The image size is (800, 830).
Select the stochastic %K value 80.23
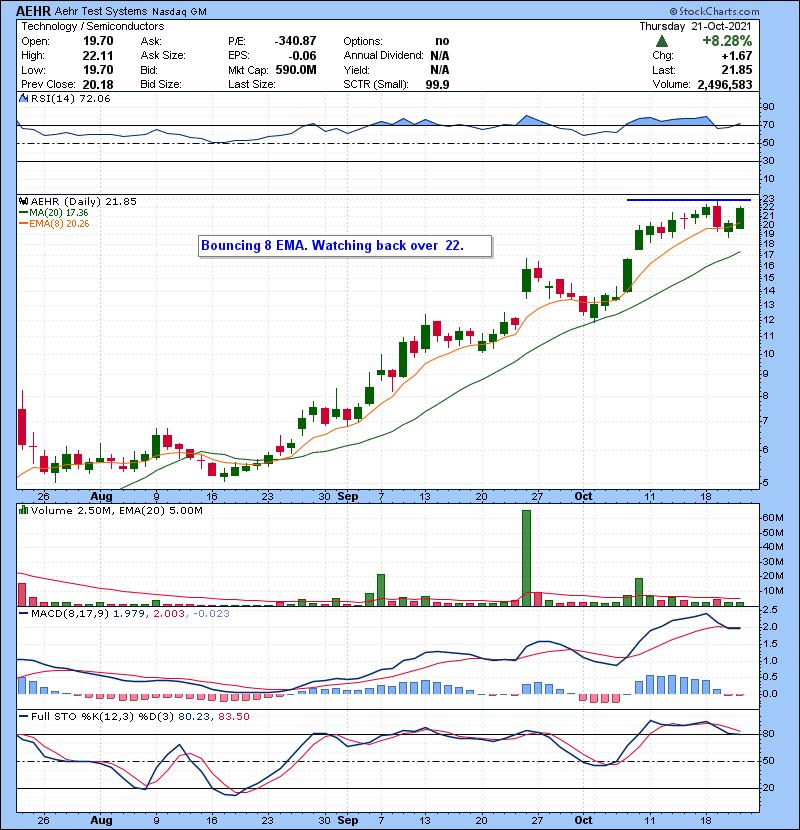tap(194, 717)
